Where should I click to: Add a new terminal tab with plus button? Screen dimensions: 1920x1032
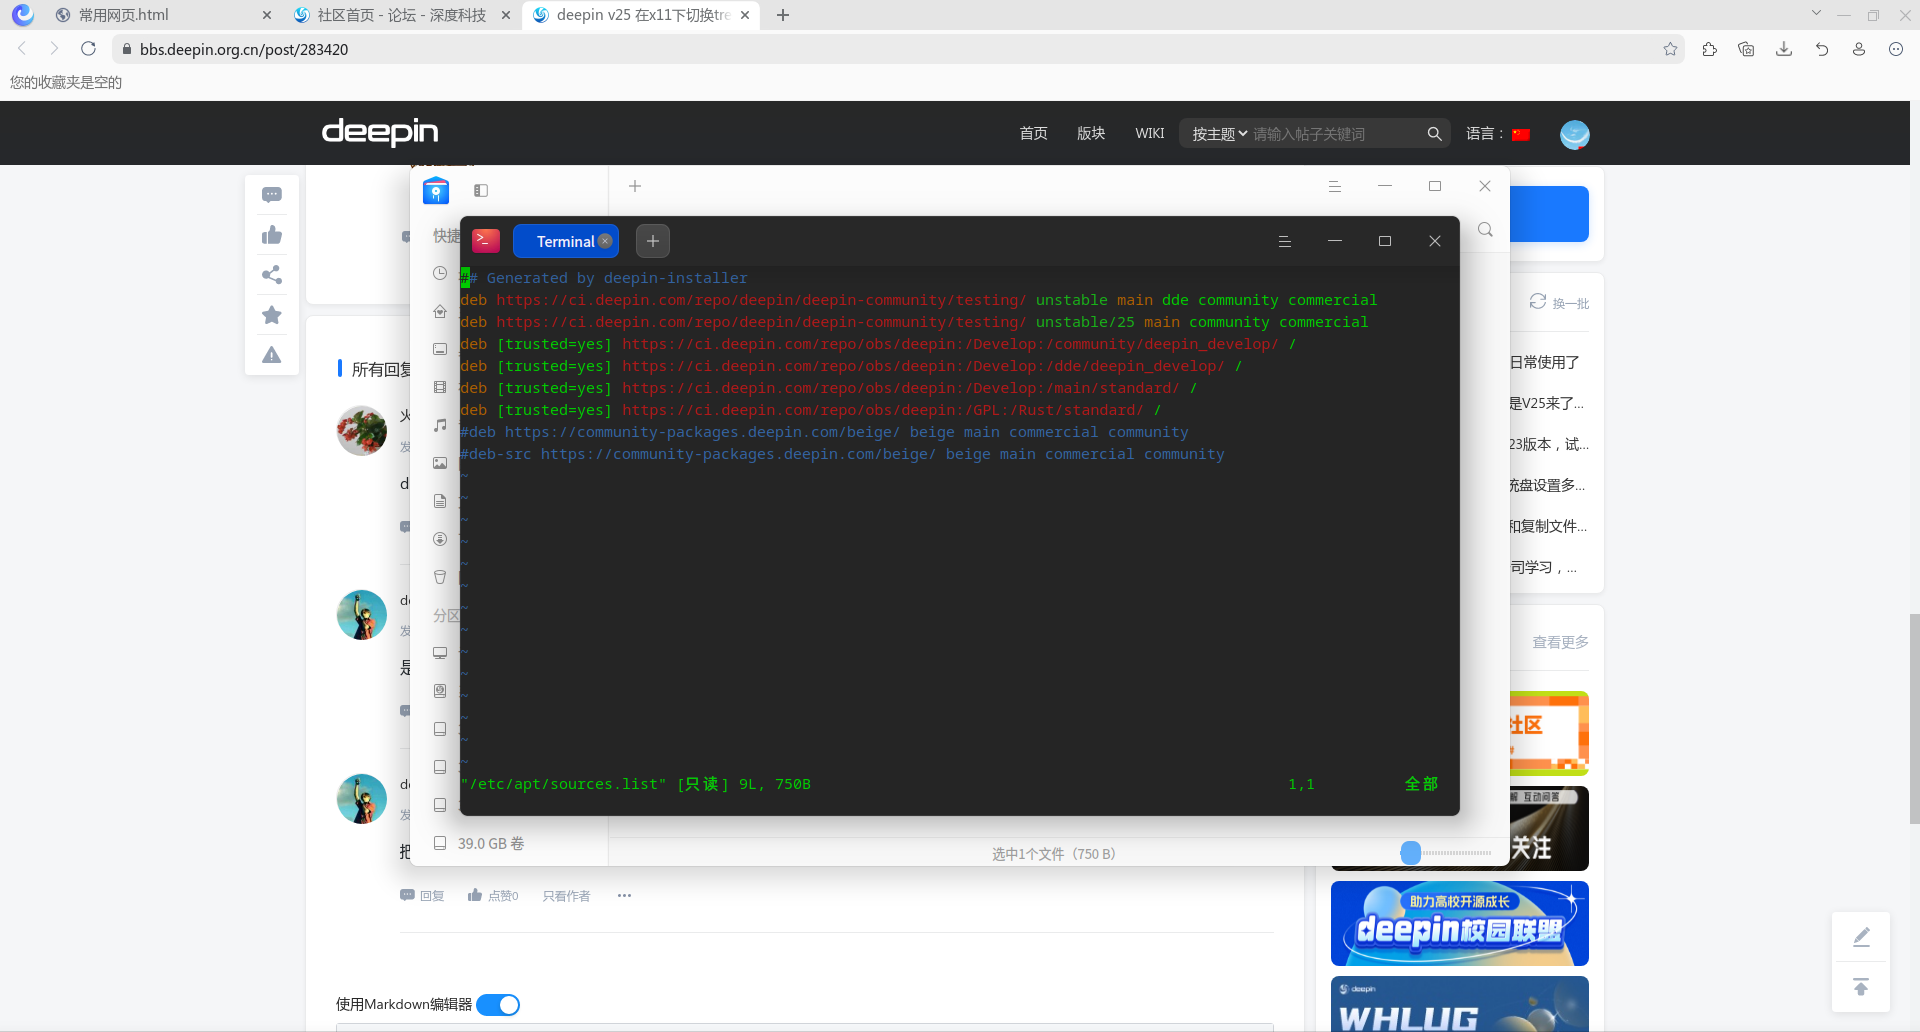point(653,241)
